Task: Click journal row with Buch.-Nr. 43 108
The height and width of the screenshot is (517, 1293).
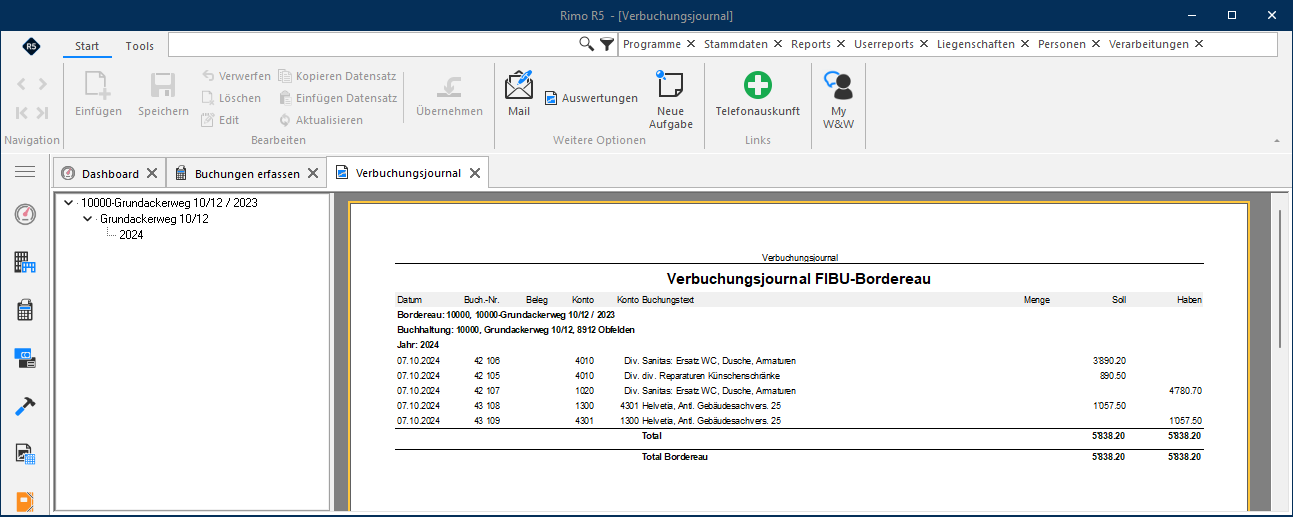Action: point(799,406)
